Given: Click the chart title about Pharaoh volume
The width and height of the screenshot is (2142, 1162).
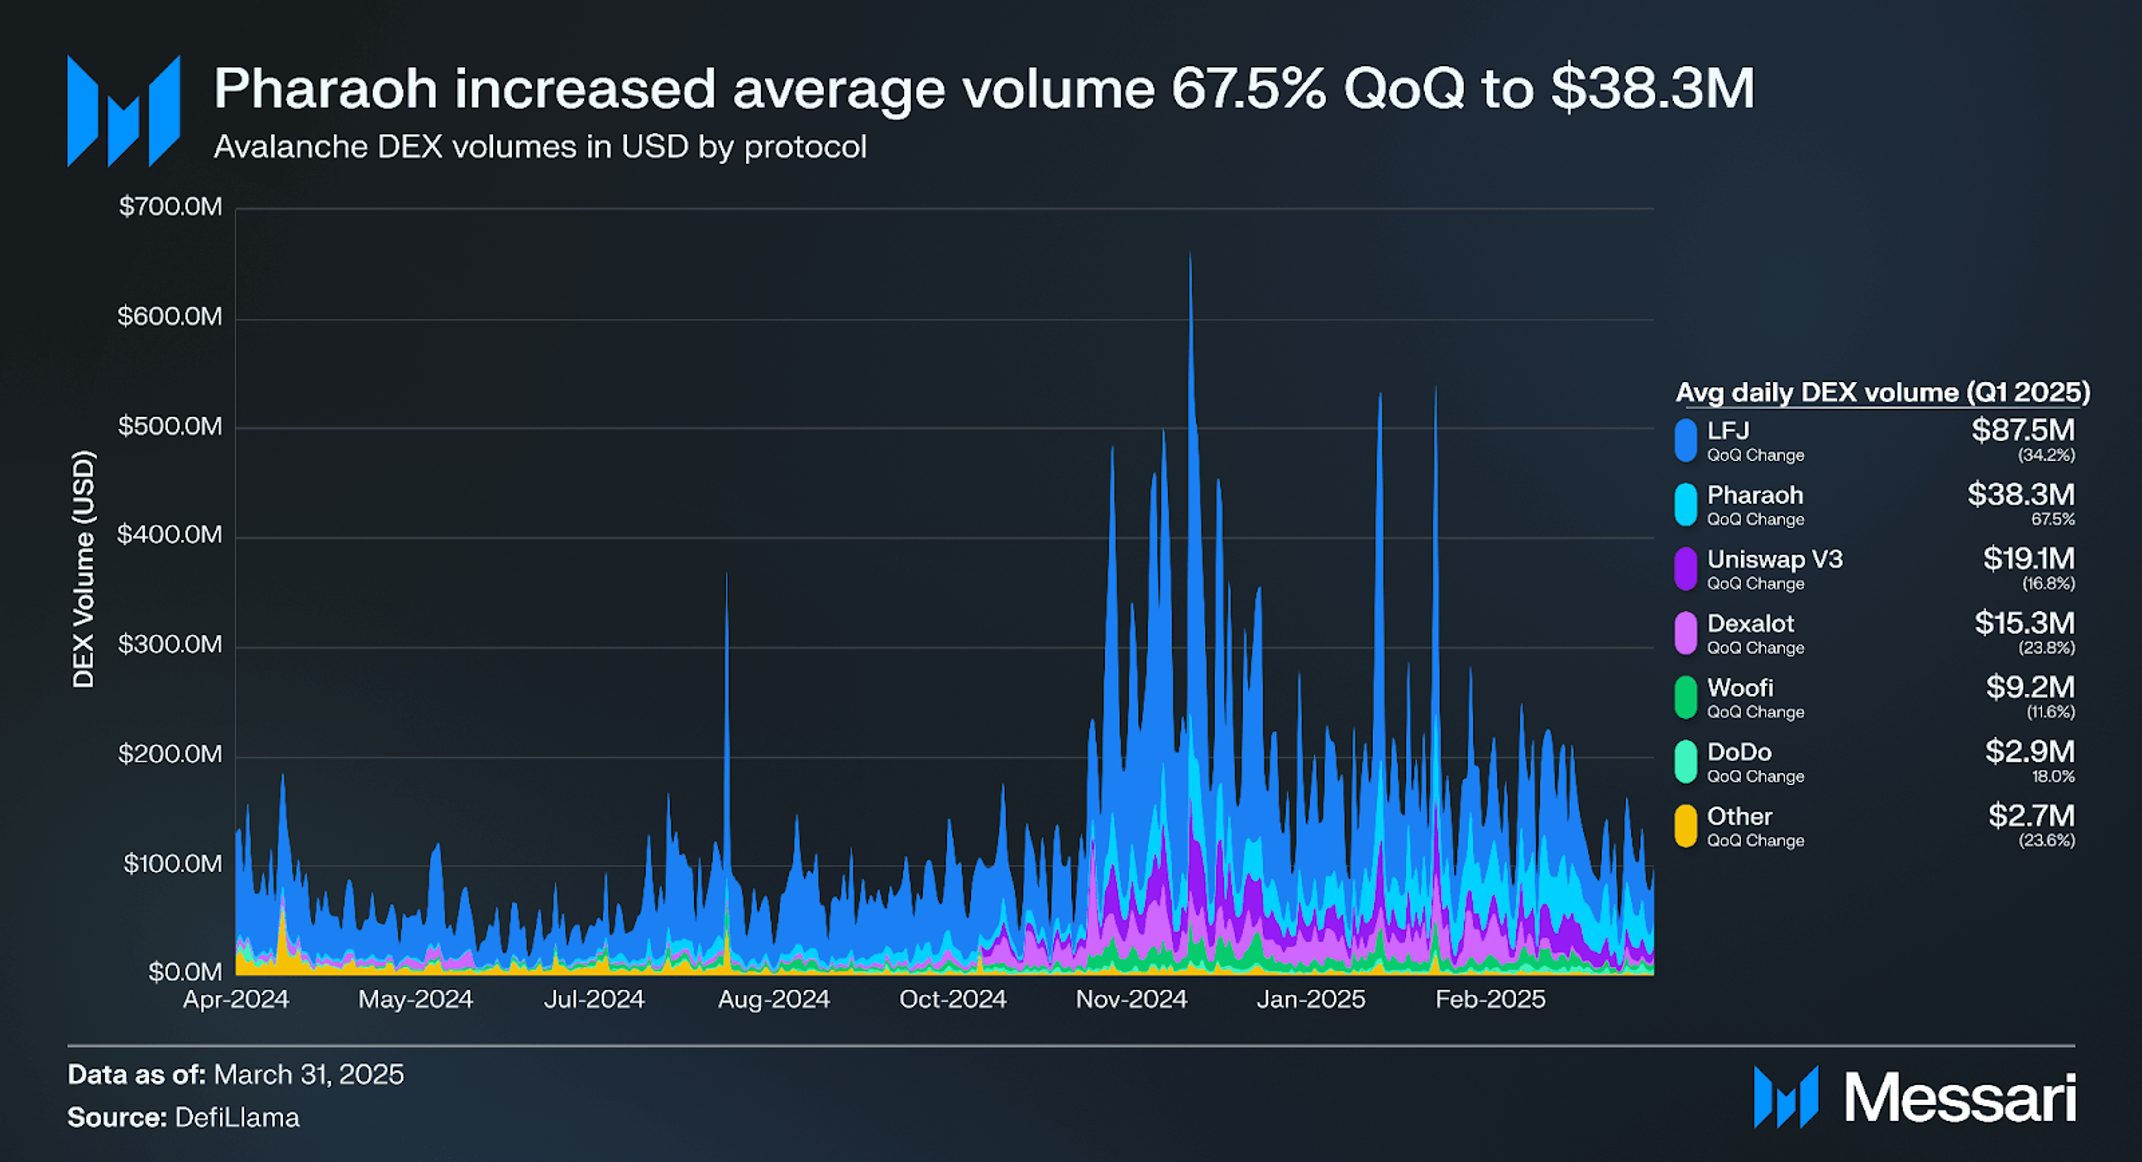Looking at the screenshot, I should 984,88.
